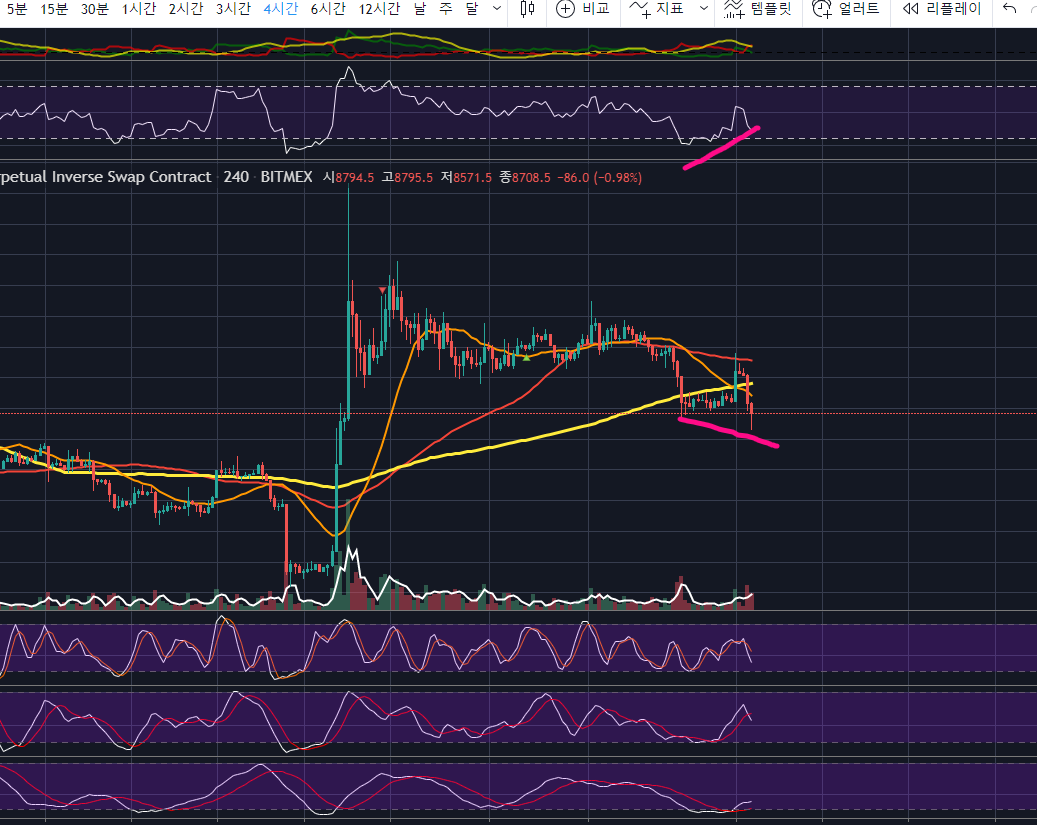Click the active 4시간 interval
Screen dimensions: 1037x825
[280, 9]
